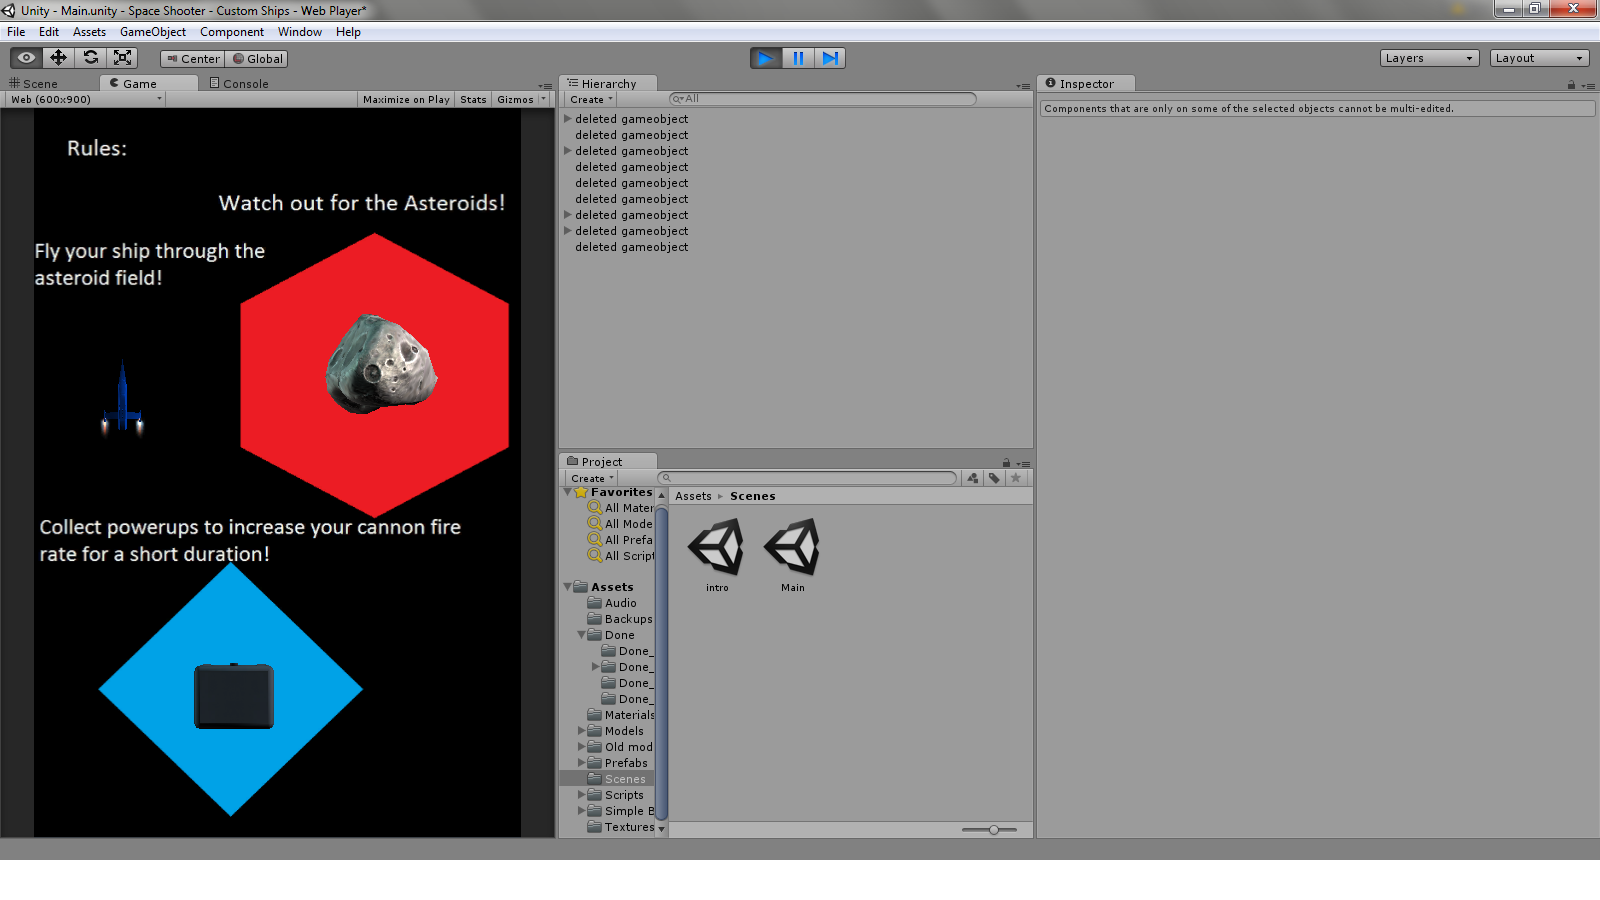The image size is (1600, 900).
Task: Toggle Maximize on Play in Game view
Action: [405, 99]
